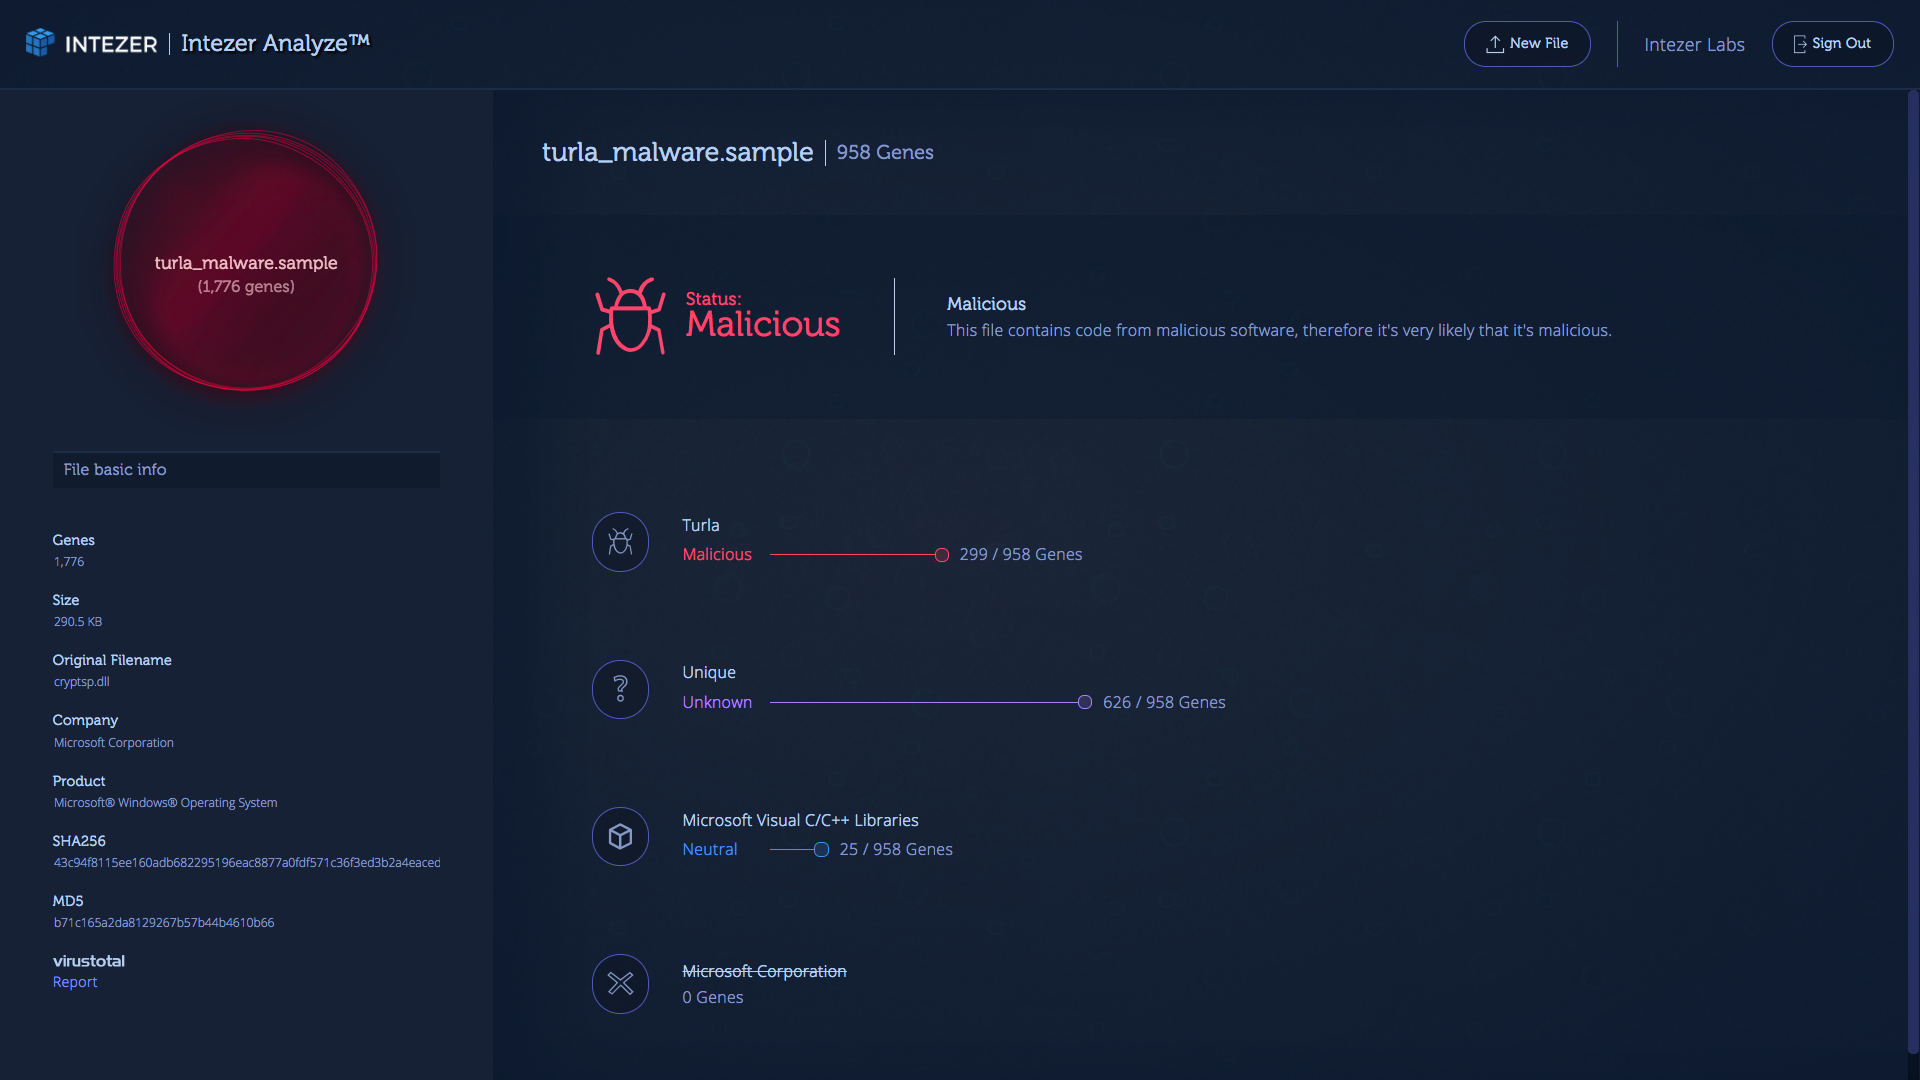
Task: Click the Sign Out button
Action: point(1832,44)
